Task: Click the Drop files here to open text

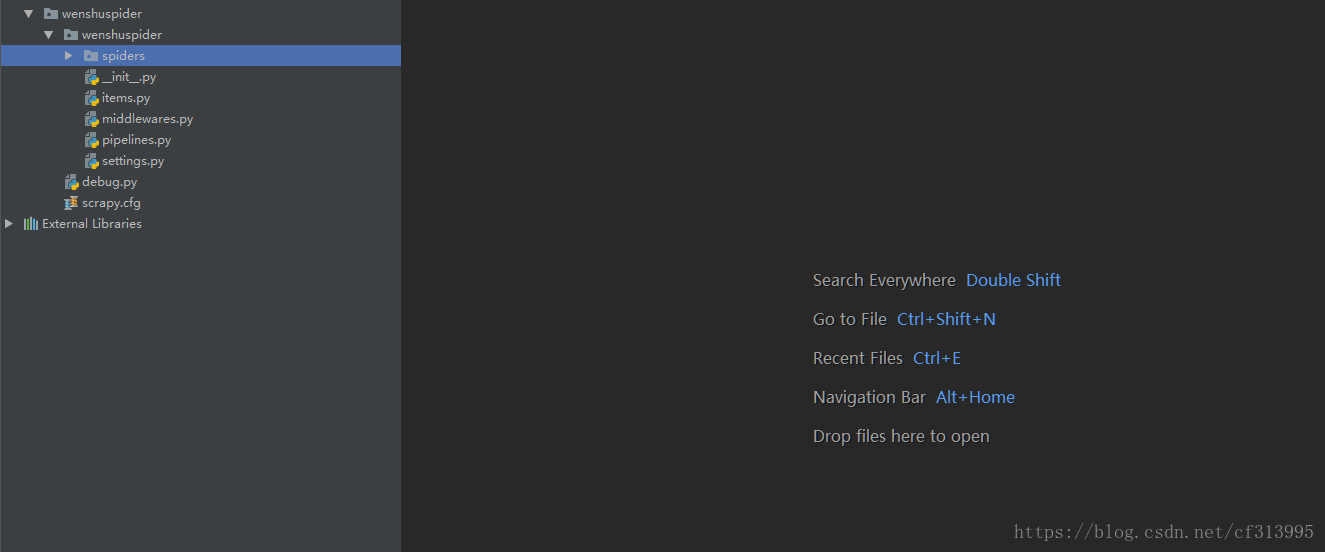Action: click(901, 436)
